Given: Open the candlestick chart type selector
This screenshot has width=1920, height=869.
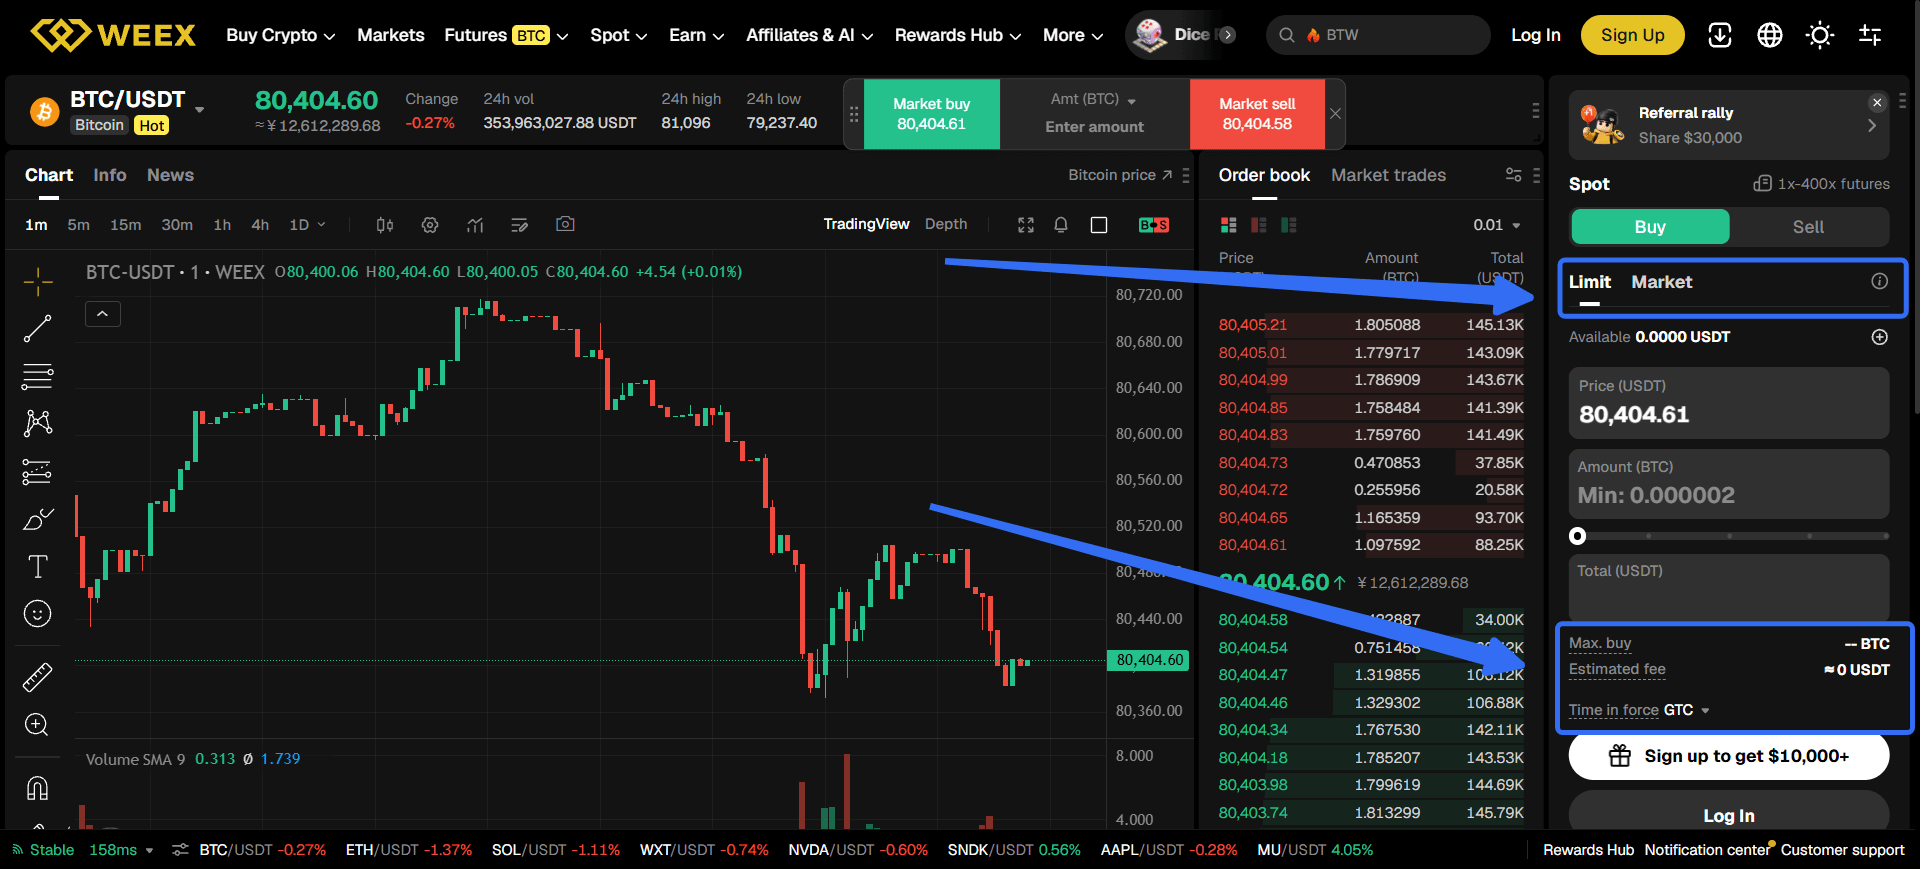Looking at the screenshot, I should pos(385,225).
